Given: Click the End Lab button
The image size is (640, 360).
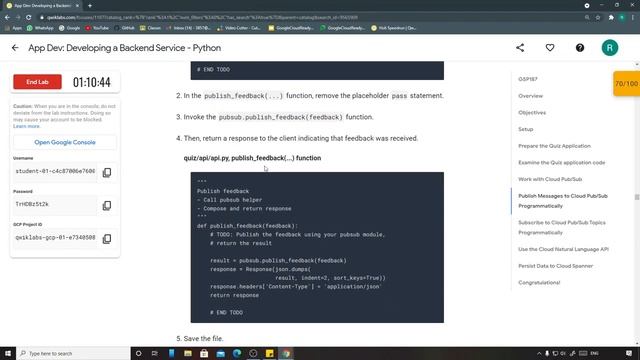Looking at the screenshot, I should click(x=37, y=82).
